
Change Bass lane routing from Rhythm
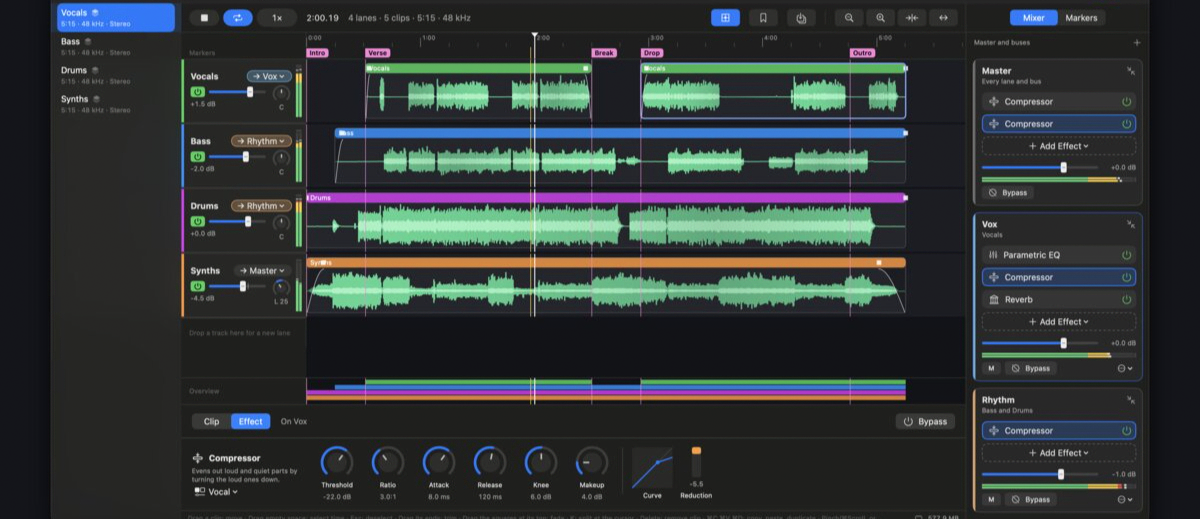point(261,141)
